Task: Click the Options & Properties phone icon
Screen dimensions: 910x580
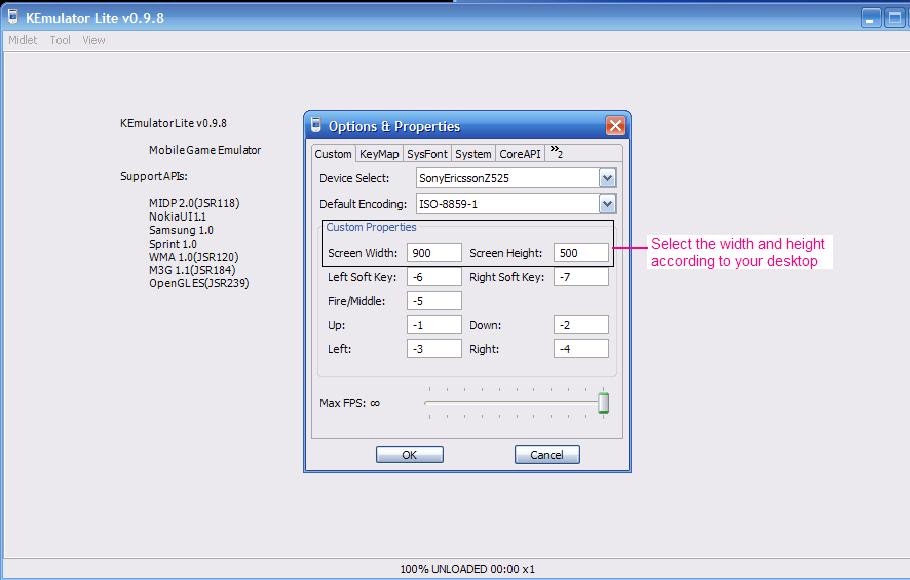Action: pyautogui.click(x=316, y=124)
